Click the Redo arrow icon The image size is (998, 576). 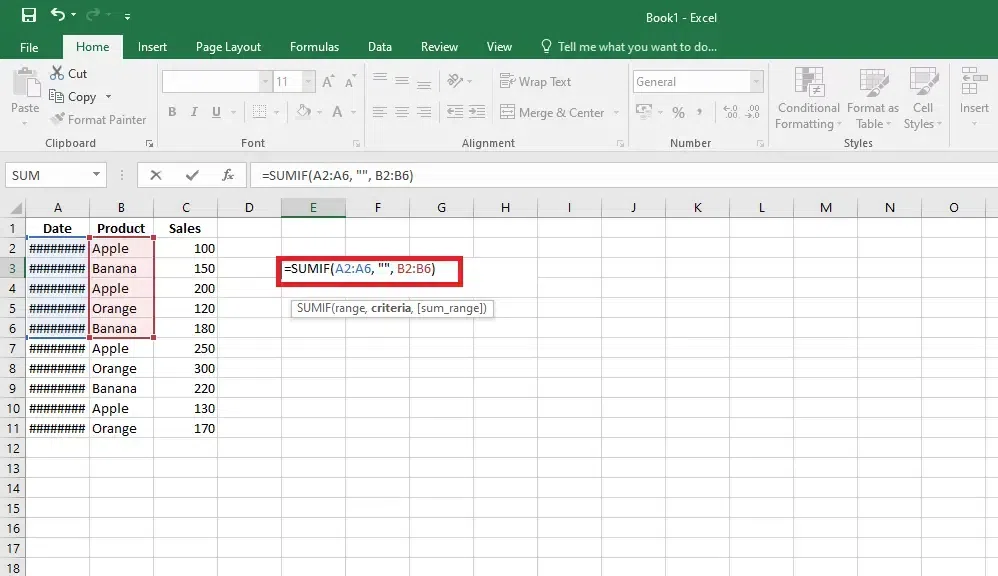click(x=93, y=14)
